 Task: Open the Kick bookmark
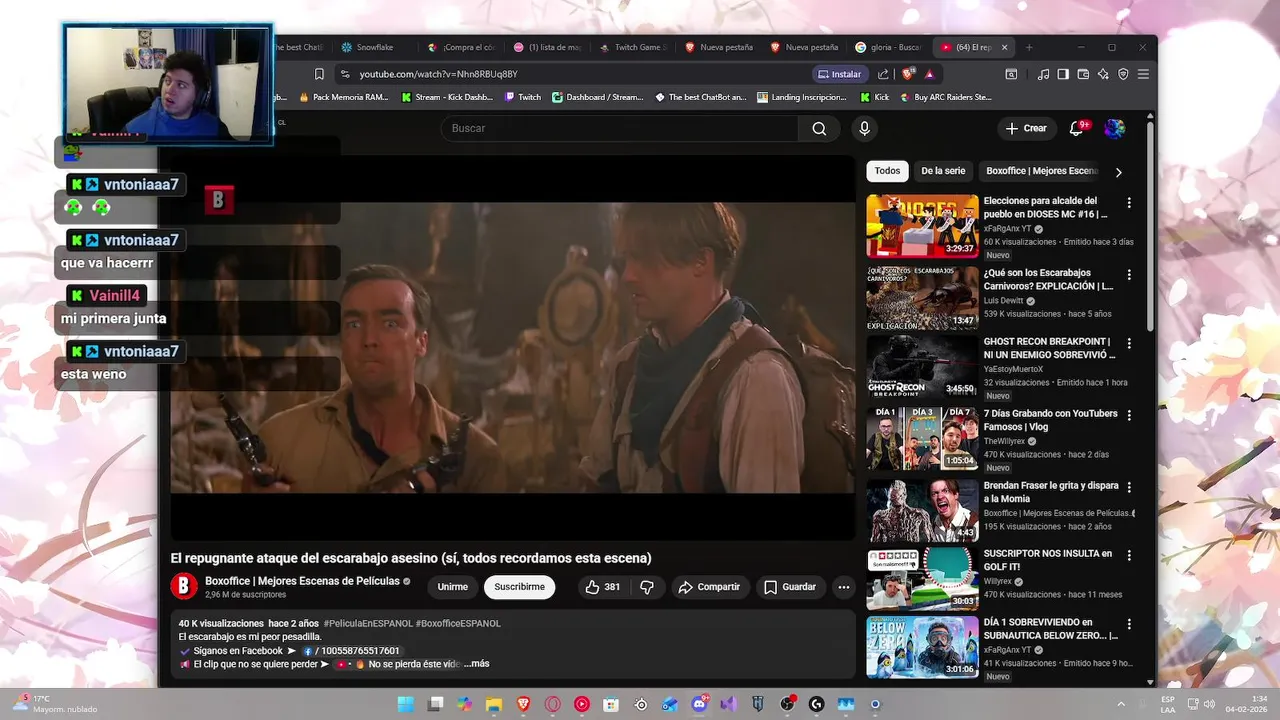(874, 97)
